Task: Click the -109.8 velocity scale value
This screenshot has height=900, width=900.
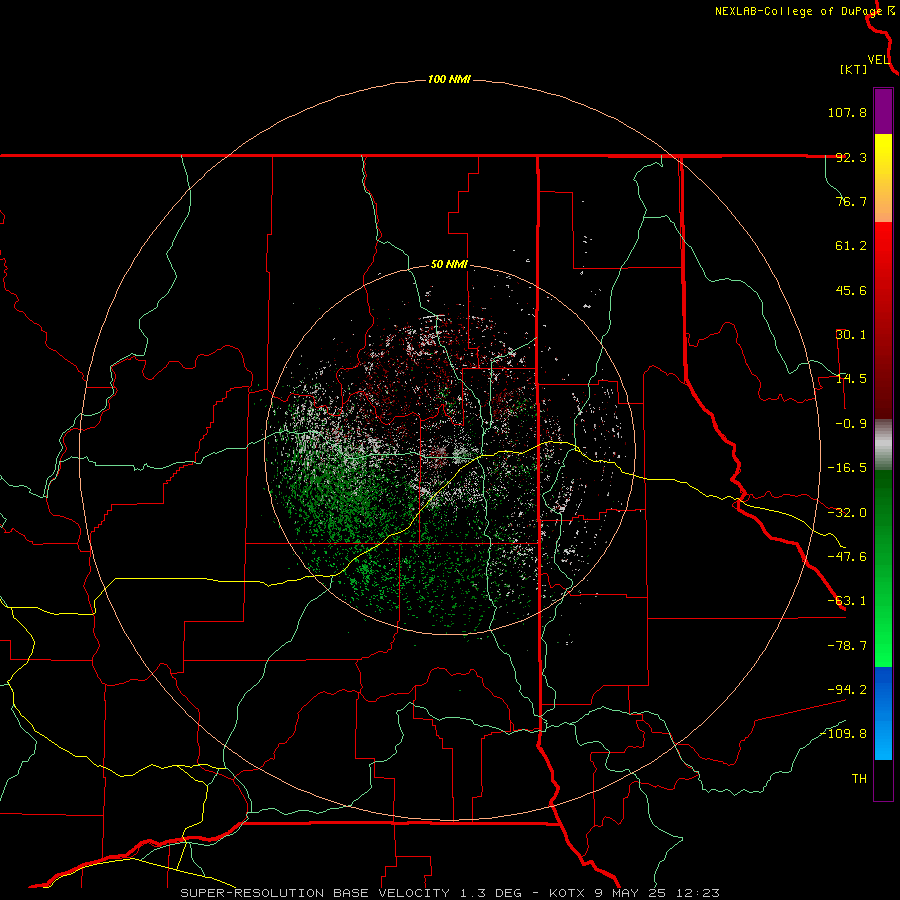Action: pos(844,734)
